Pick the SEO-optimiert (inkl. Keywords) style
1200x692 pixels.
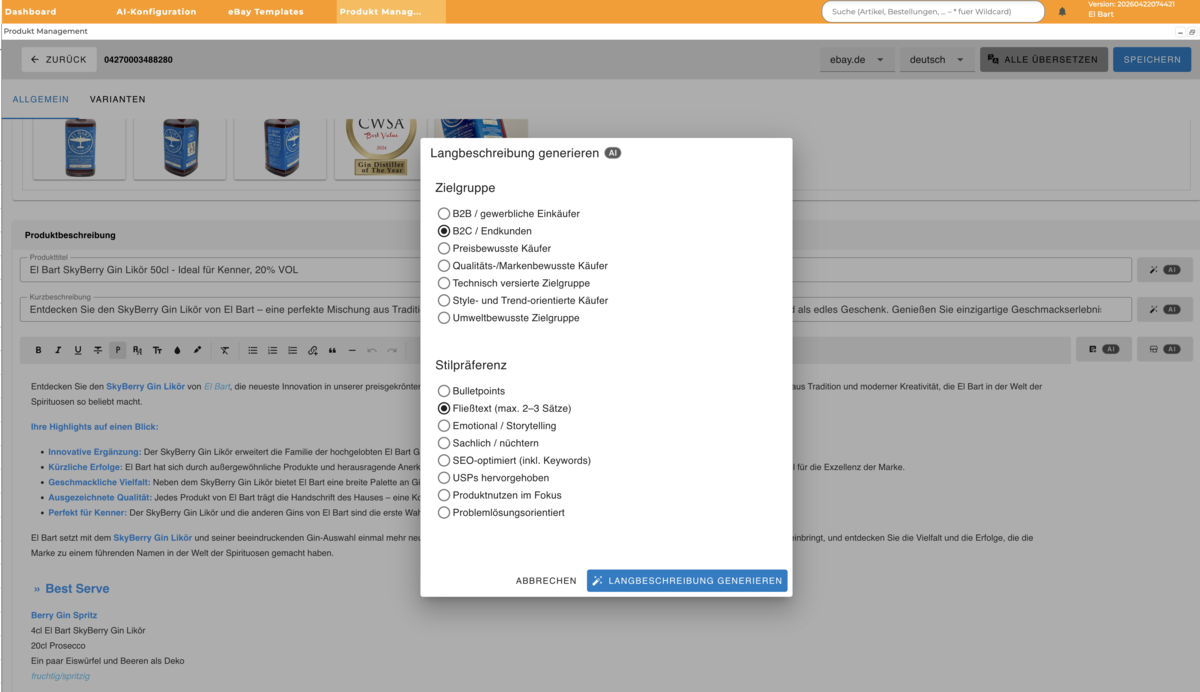pos(444,460)
